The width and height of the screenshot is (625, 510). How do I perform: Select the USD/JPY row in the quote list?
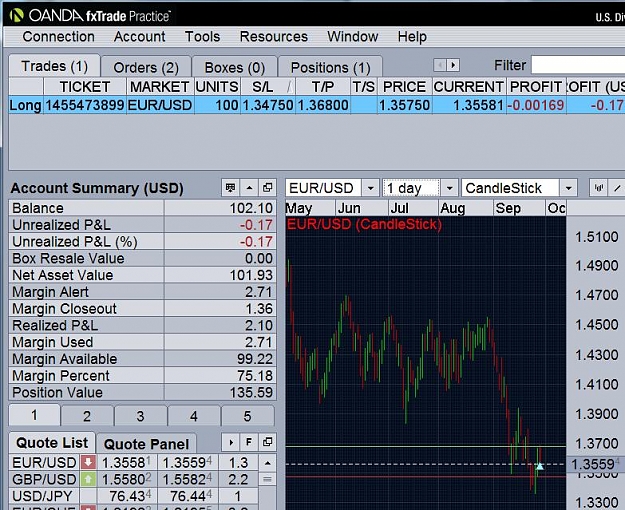134,496
